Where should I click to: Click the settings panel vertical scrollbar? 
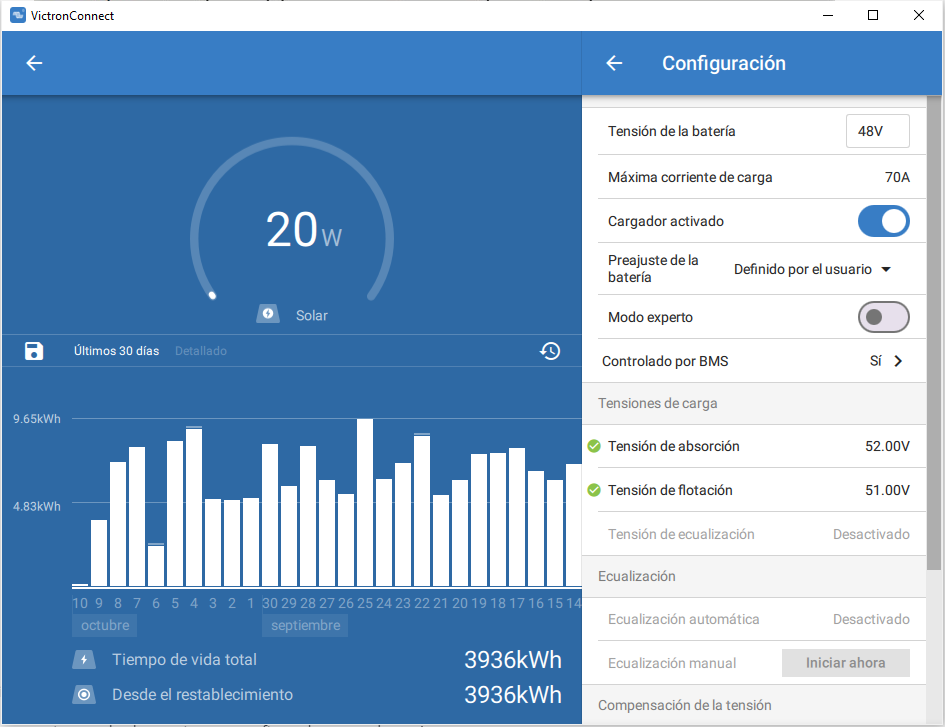pyautogui.click(x=934, y=330)
